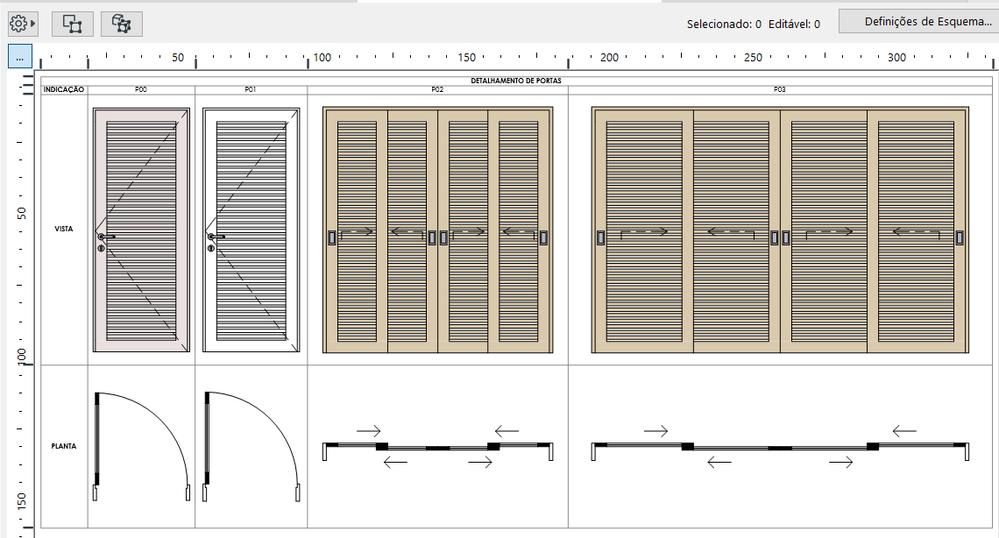
Task: Select the P03 sliding door elevation
Action: point(780,230)
